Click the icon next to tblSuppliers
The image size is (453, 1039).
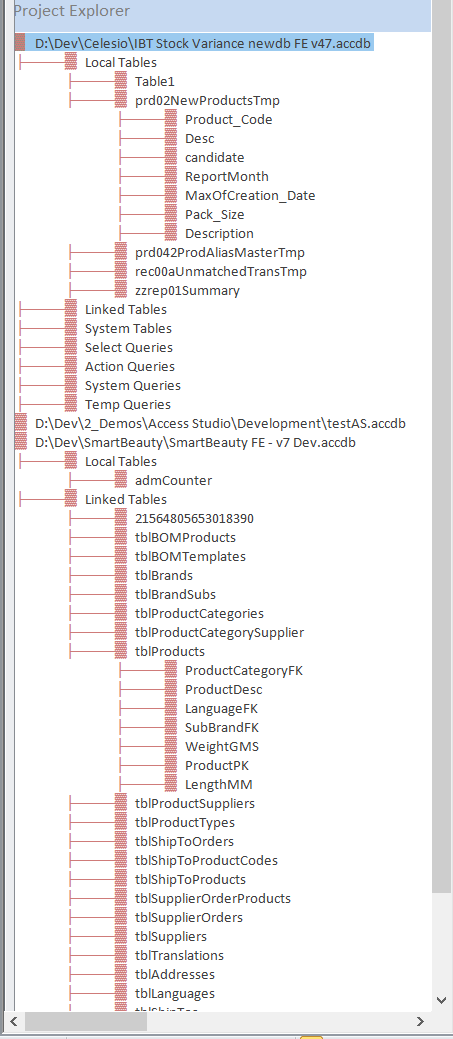pyautogui.click(x=121, y=936)
